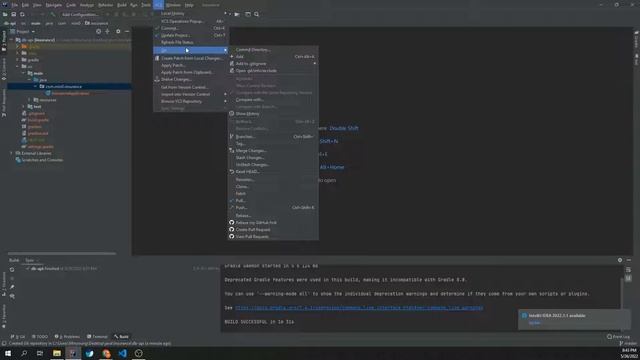Choose Update Project... in VCS menu
The image size is (640, 360).
pos(191,35)
